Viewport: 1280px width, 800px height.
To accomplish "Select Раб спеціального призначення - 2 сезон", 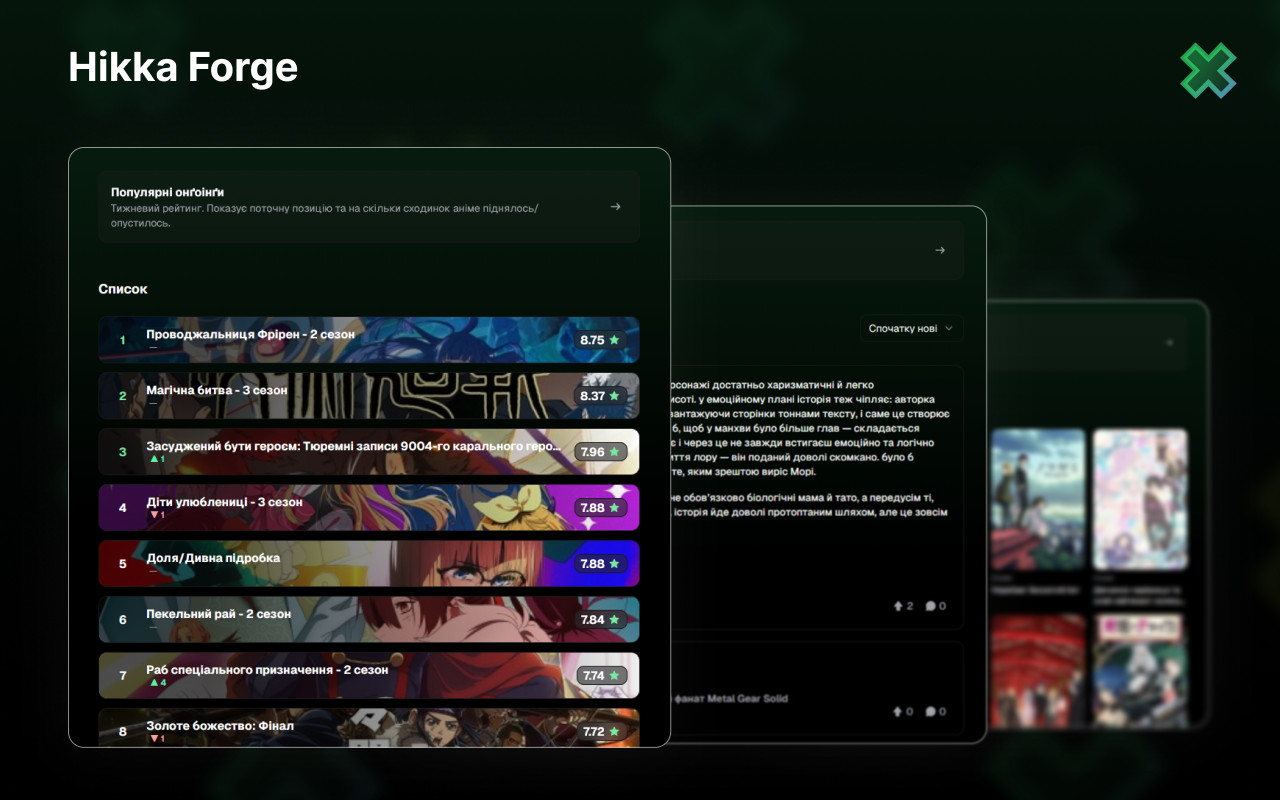I will (x=369, y=676).
